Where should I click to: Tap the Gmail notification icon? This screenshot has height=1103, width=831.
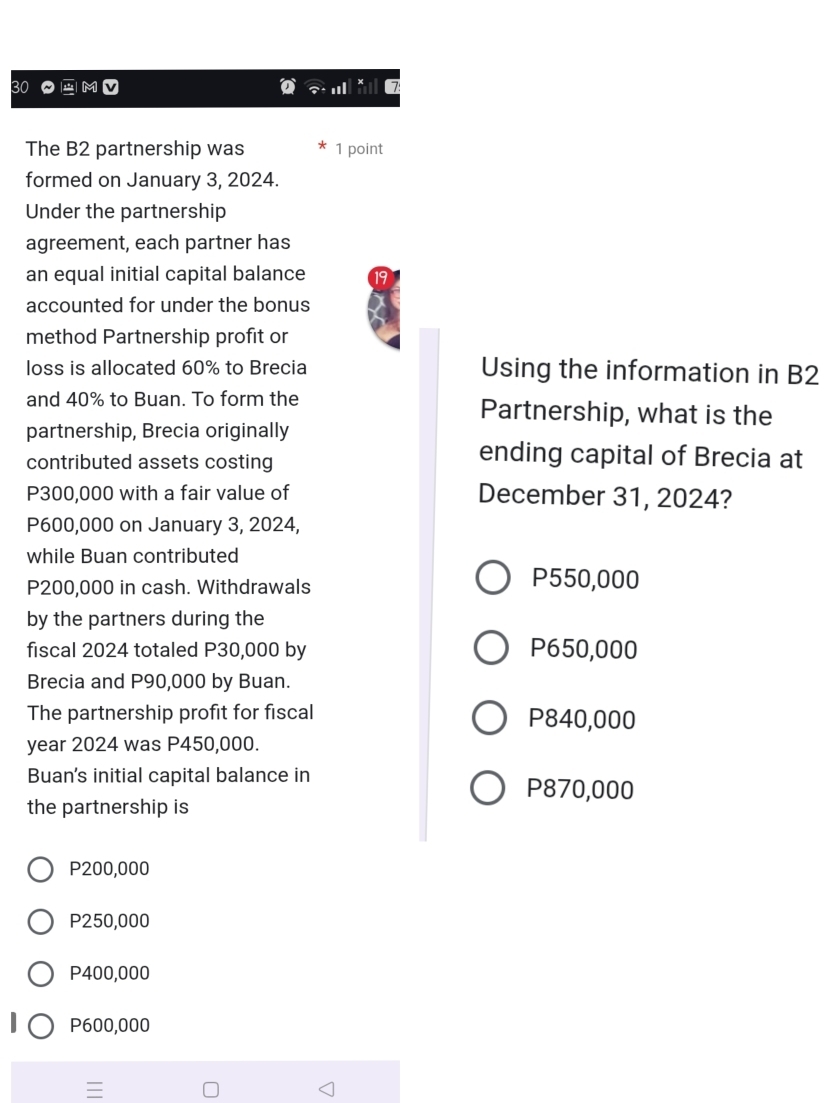89,87
